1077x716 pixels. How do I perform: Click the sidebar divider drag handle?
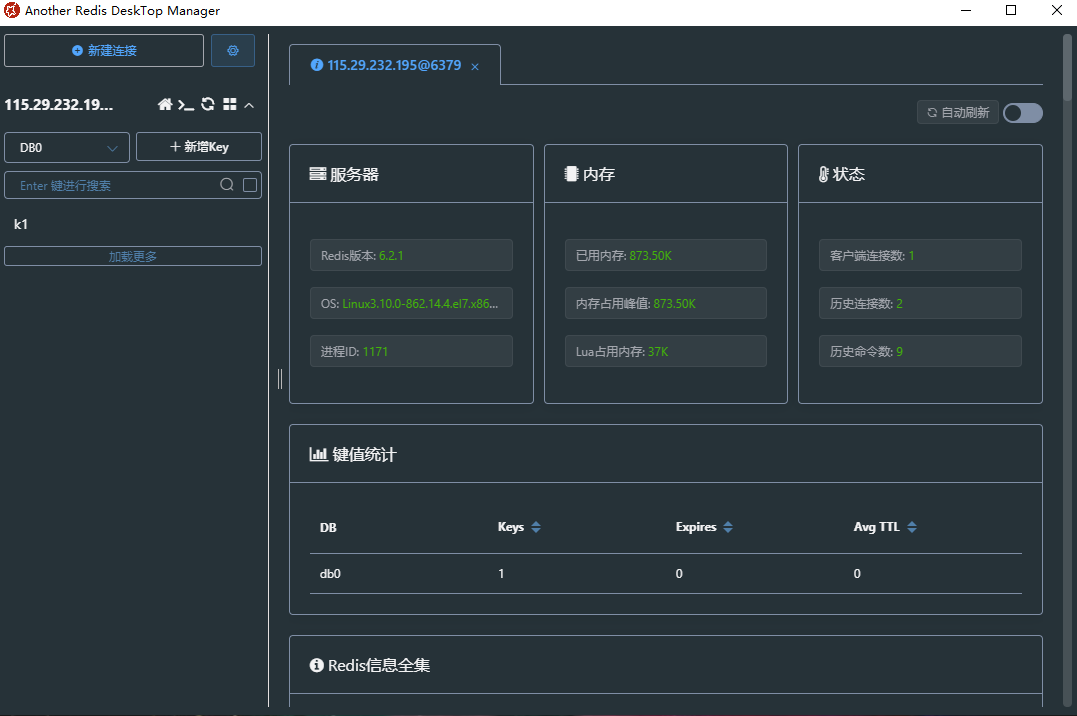(x=280, y=379)
